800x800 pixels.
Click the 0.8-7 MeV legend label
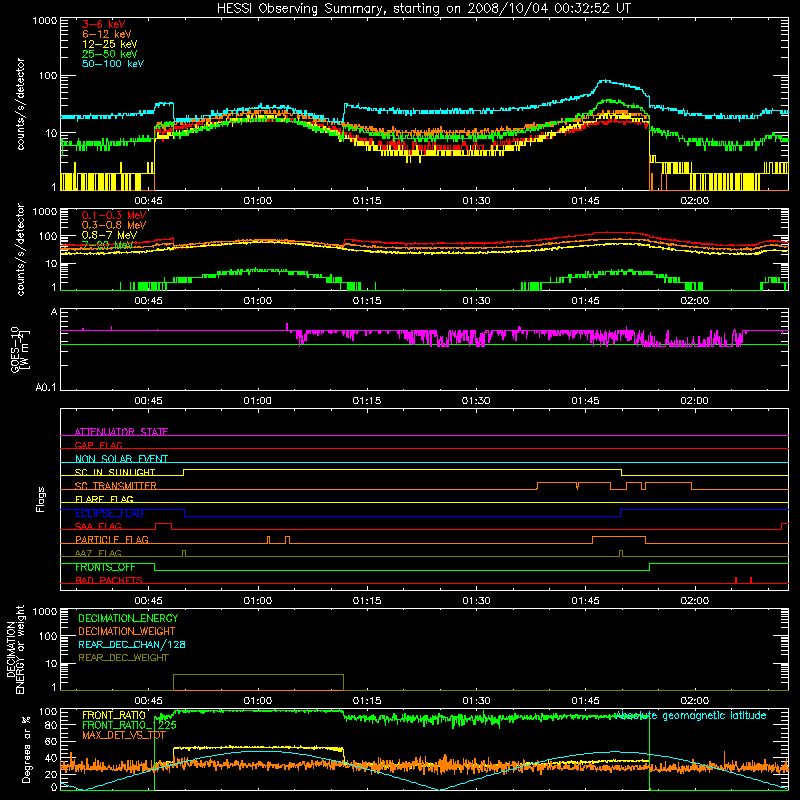point(109,235)
